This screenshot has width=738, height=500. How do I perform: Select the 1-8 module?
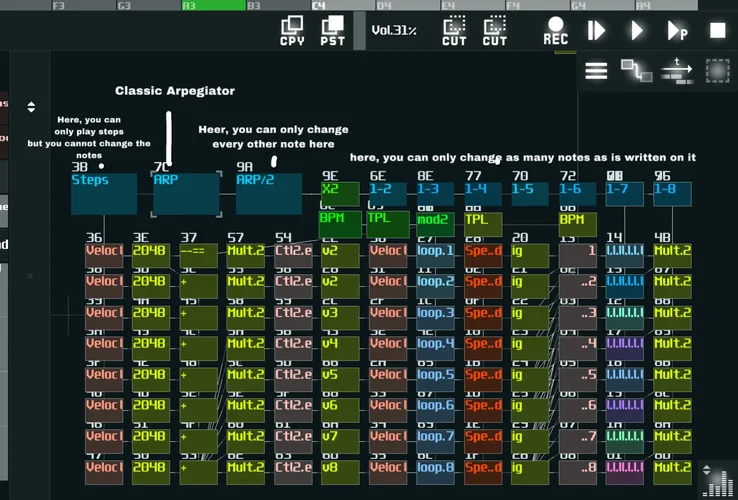click(673, 194)
